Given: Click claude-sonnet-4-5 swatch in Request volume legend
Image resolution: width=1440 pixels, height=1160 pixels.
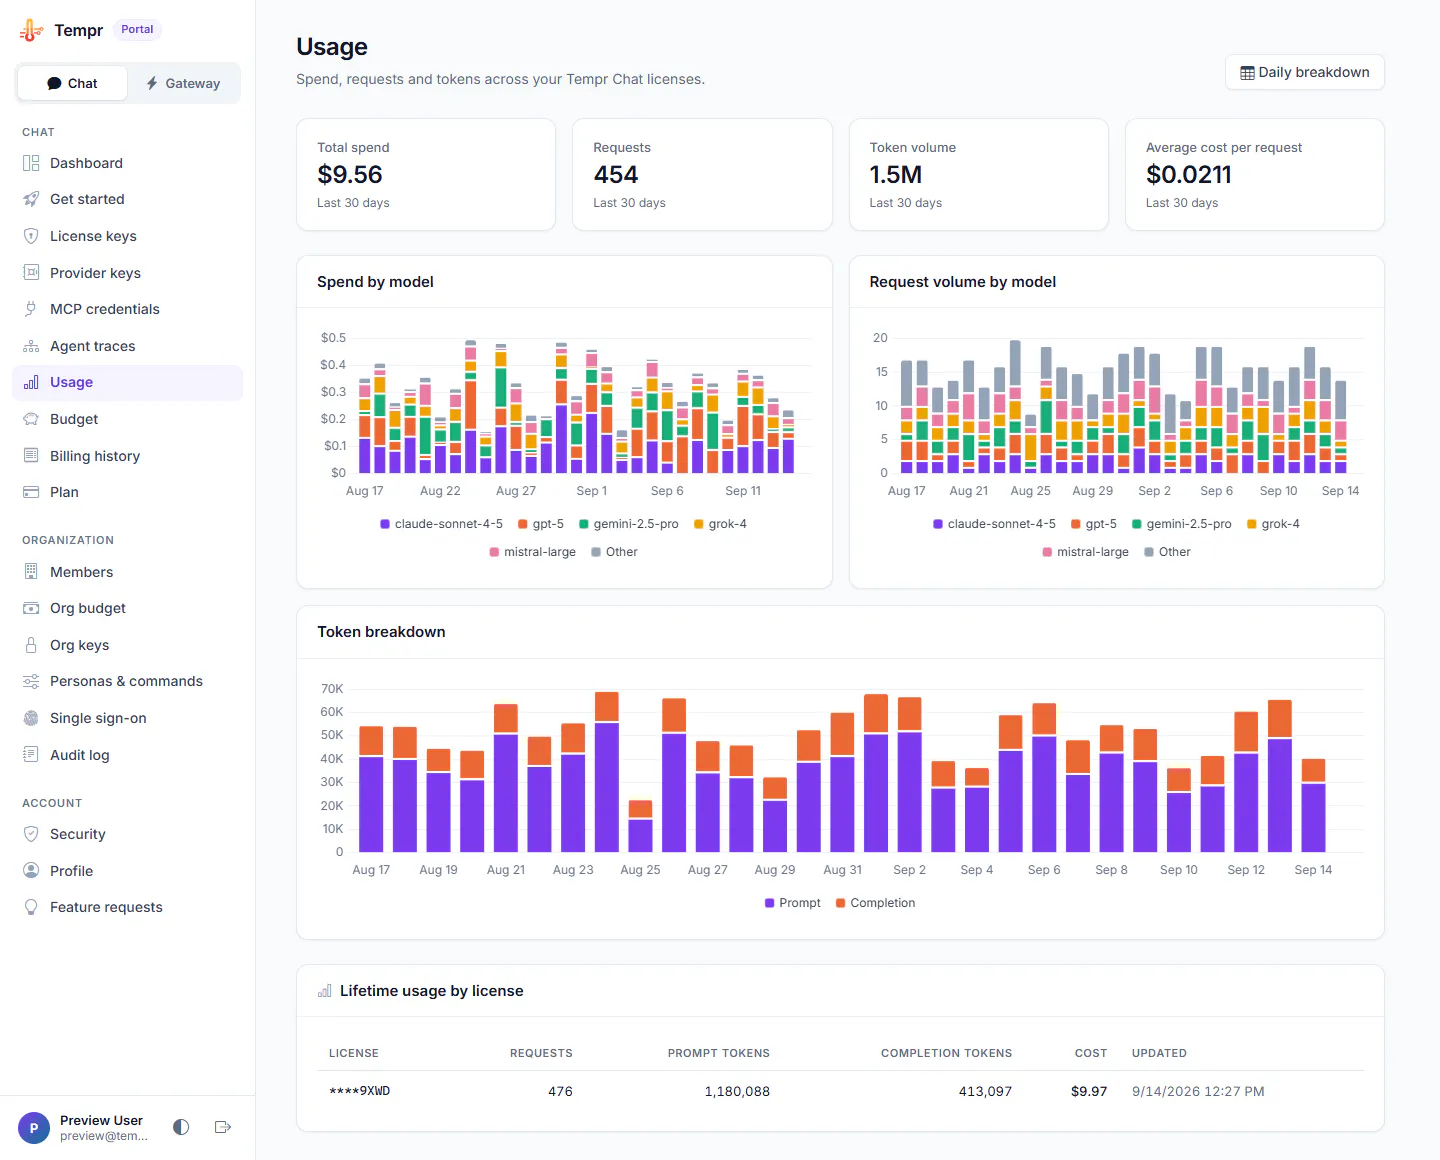Looking at the screenshot, I should pos(938,524).
